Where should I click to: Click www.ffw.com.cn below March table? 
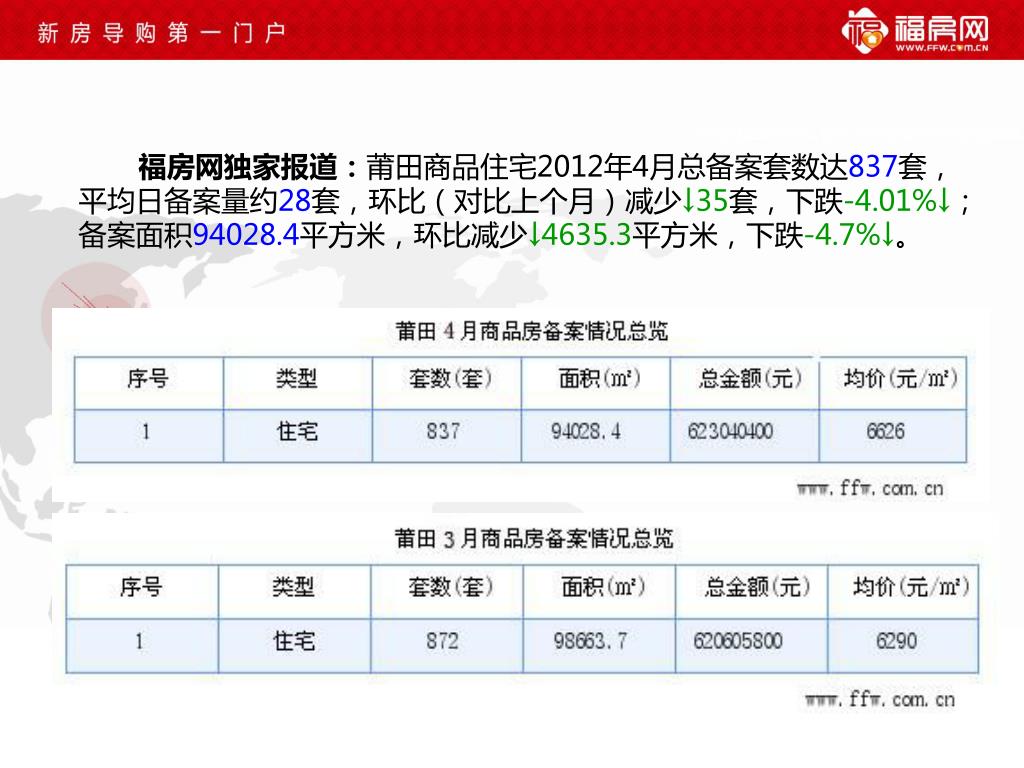(880, 700)
